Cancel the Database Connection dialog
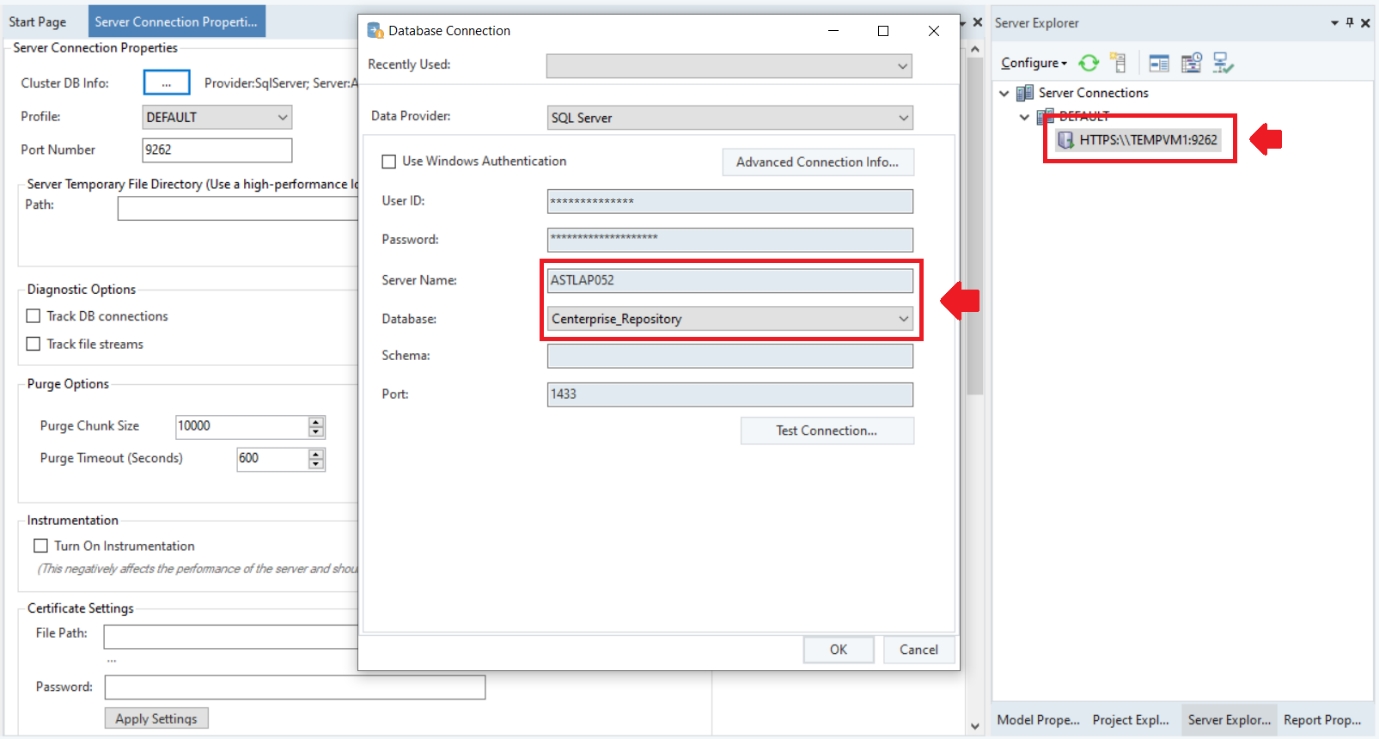The height and width of the screenshot is (739, 1379). [x=919, y=650]
